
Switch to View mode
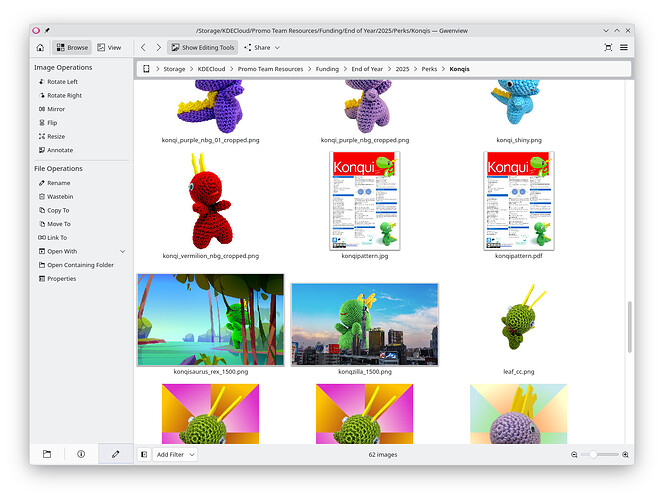(x=110, y=47)
